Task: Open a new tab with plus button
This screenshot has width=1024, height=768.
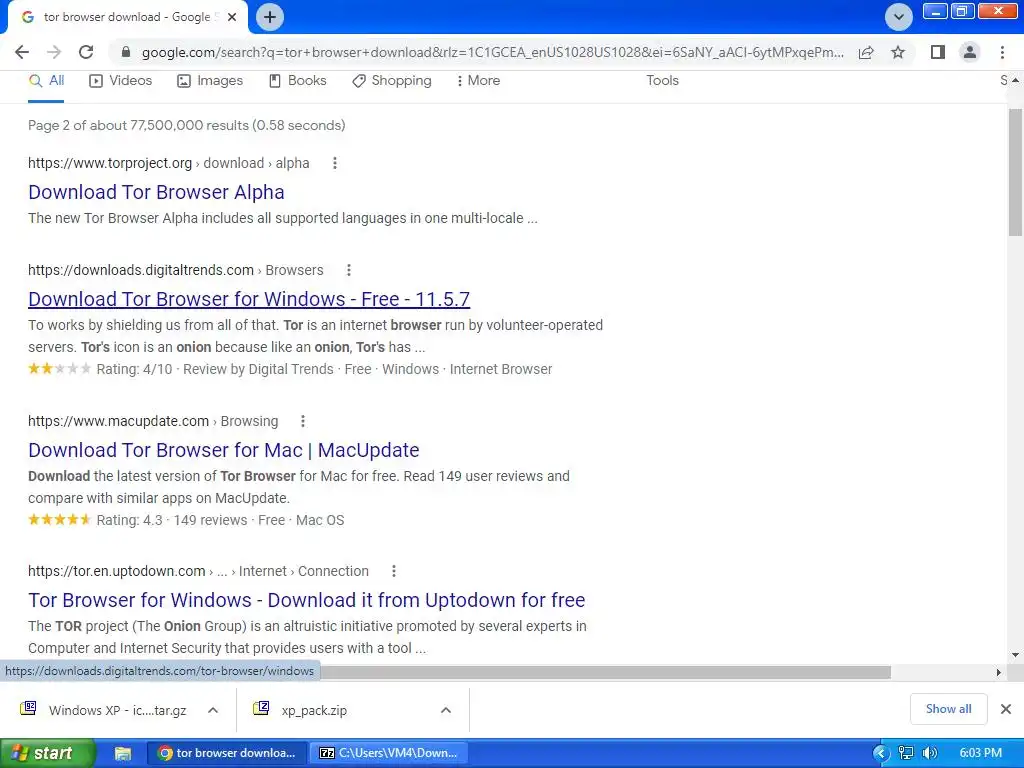Action: pyautogui.click(x=270, y=17)
